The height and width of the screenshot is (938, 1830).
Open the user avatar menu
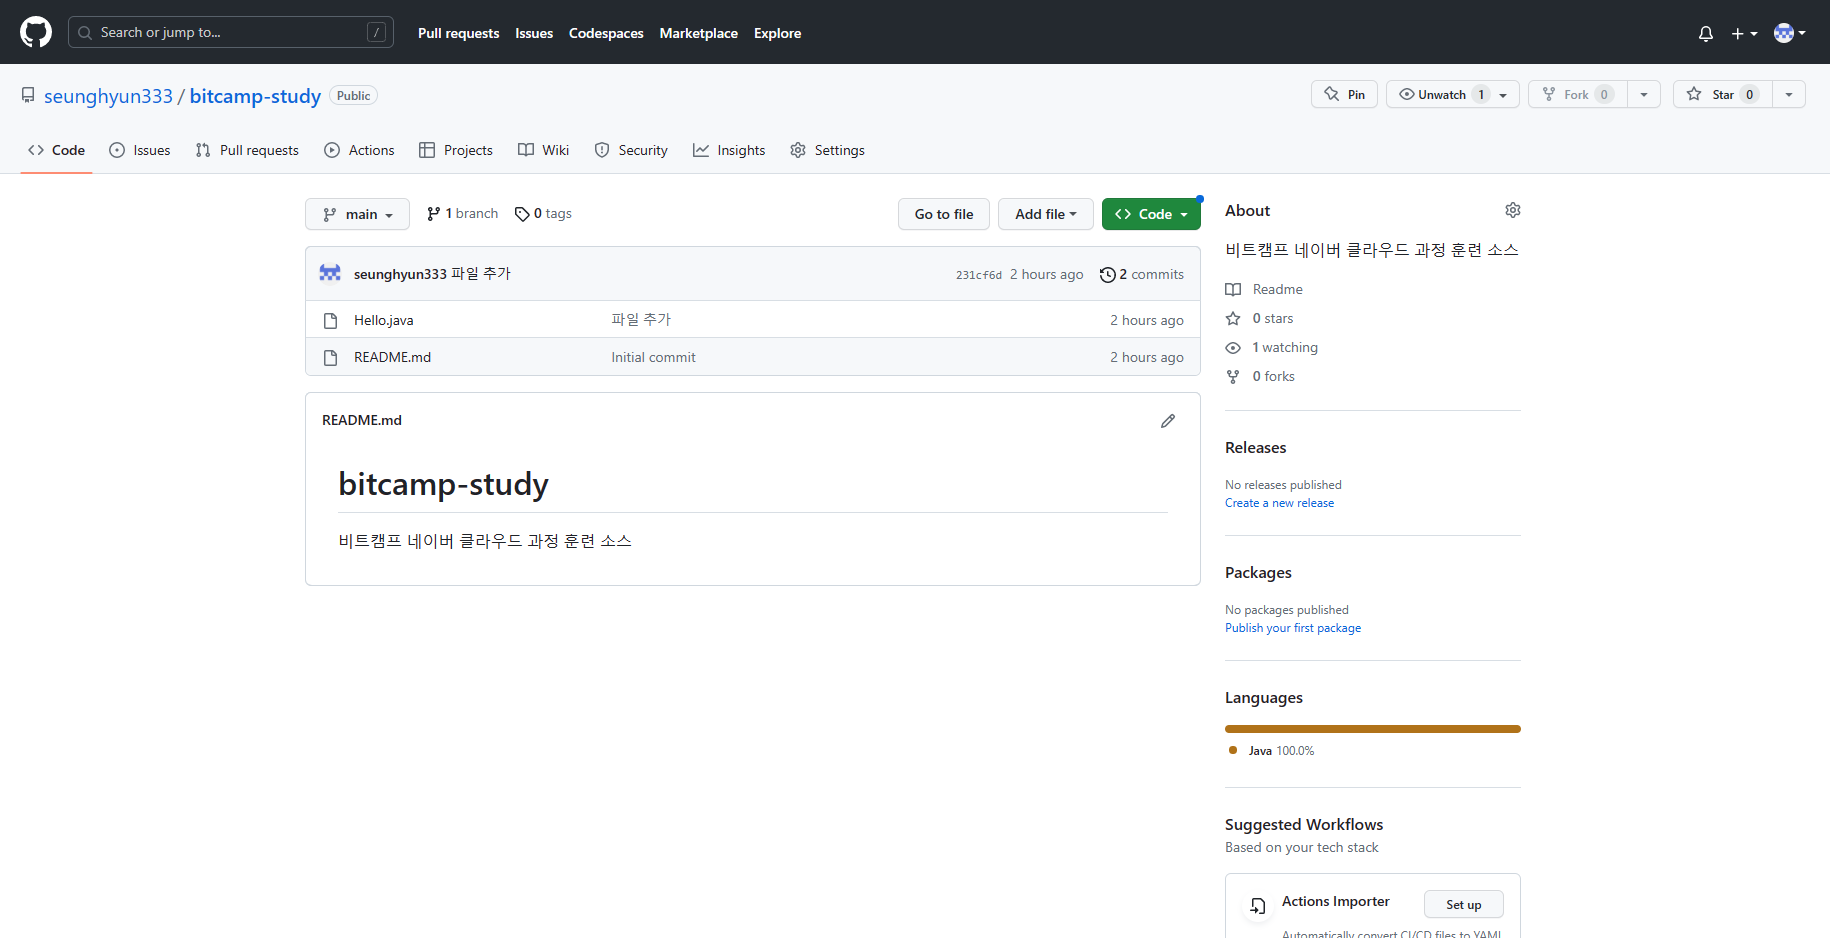click(x=1789, y=33)
